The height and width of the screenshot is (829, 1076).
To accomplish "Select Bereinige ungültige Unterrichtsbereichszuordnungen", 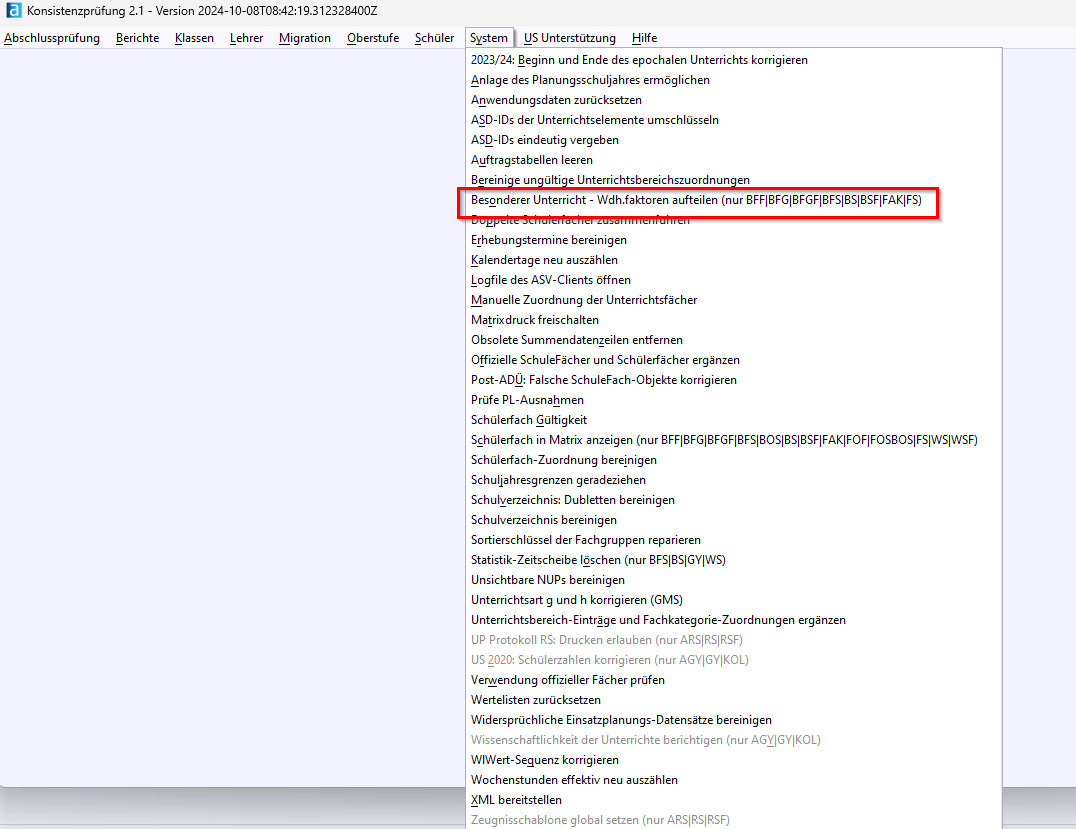I will (734, 179).
